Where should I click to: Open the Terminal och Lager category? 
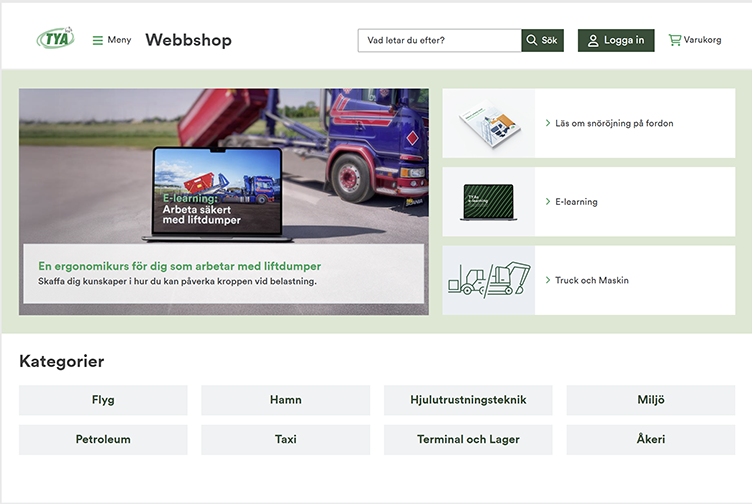coord(467,439)
